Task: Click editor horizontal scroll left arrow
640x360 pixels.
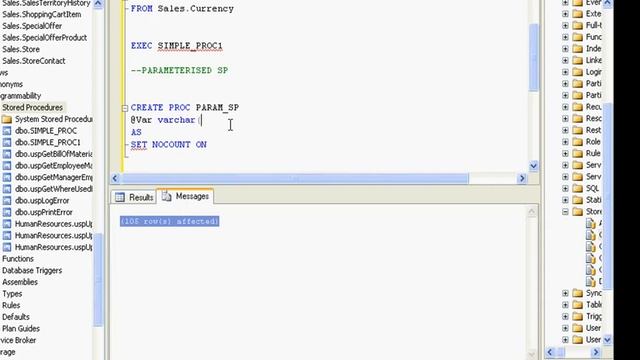Action: tap(115, 178)
